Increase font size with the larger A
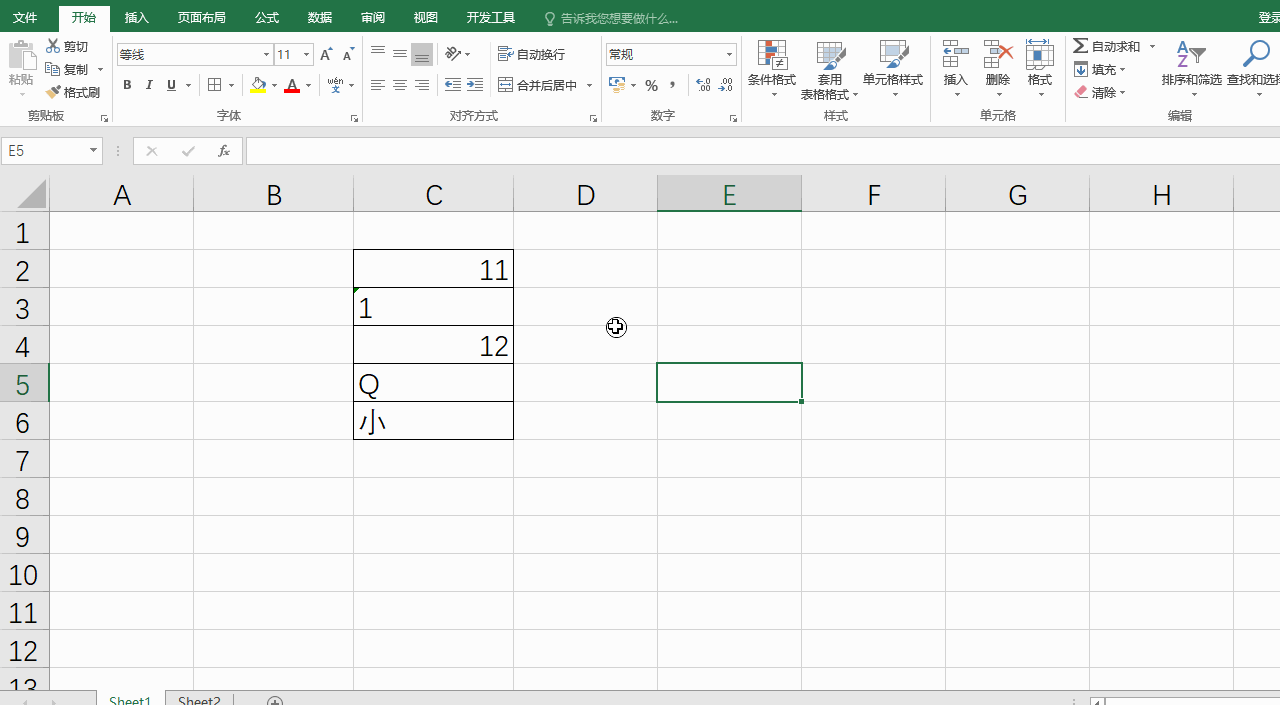 [326, 55]
